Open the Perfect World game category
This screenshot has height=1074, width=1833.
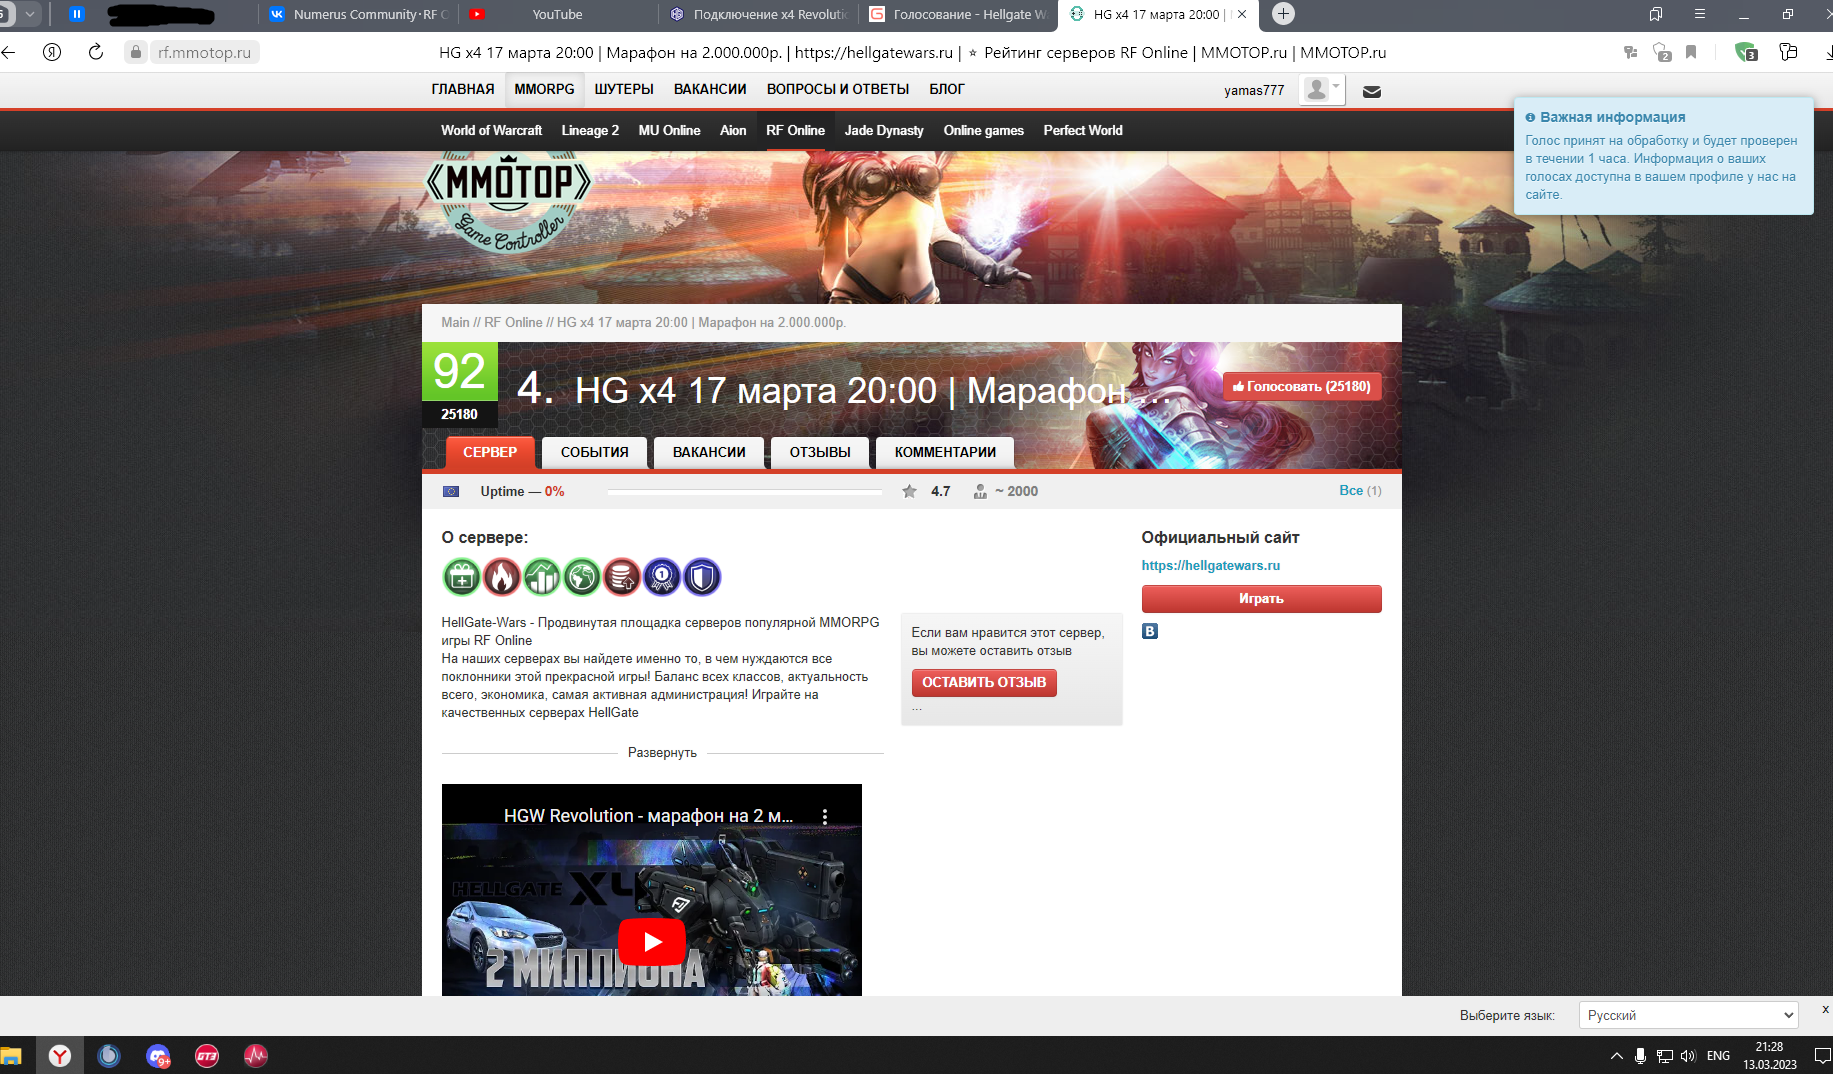point(1083,130)
